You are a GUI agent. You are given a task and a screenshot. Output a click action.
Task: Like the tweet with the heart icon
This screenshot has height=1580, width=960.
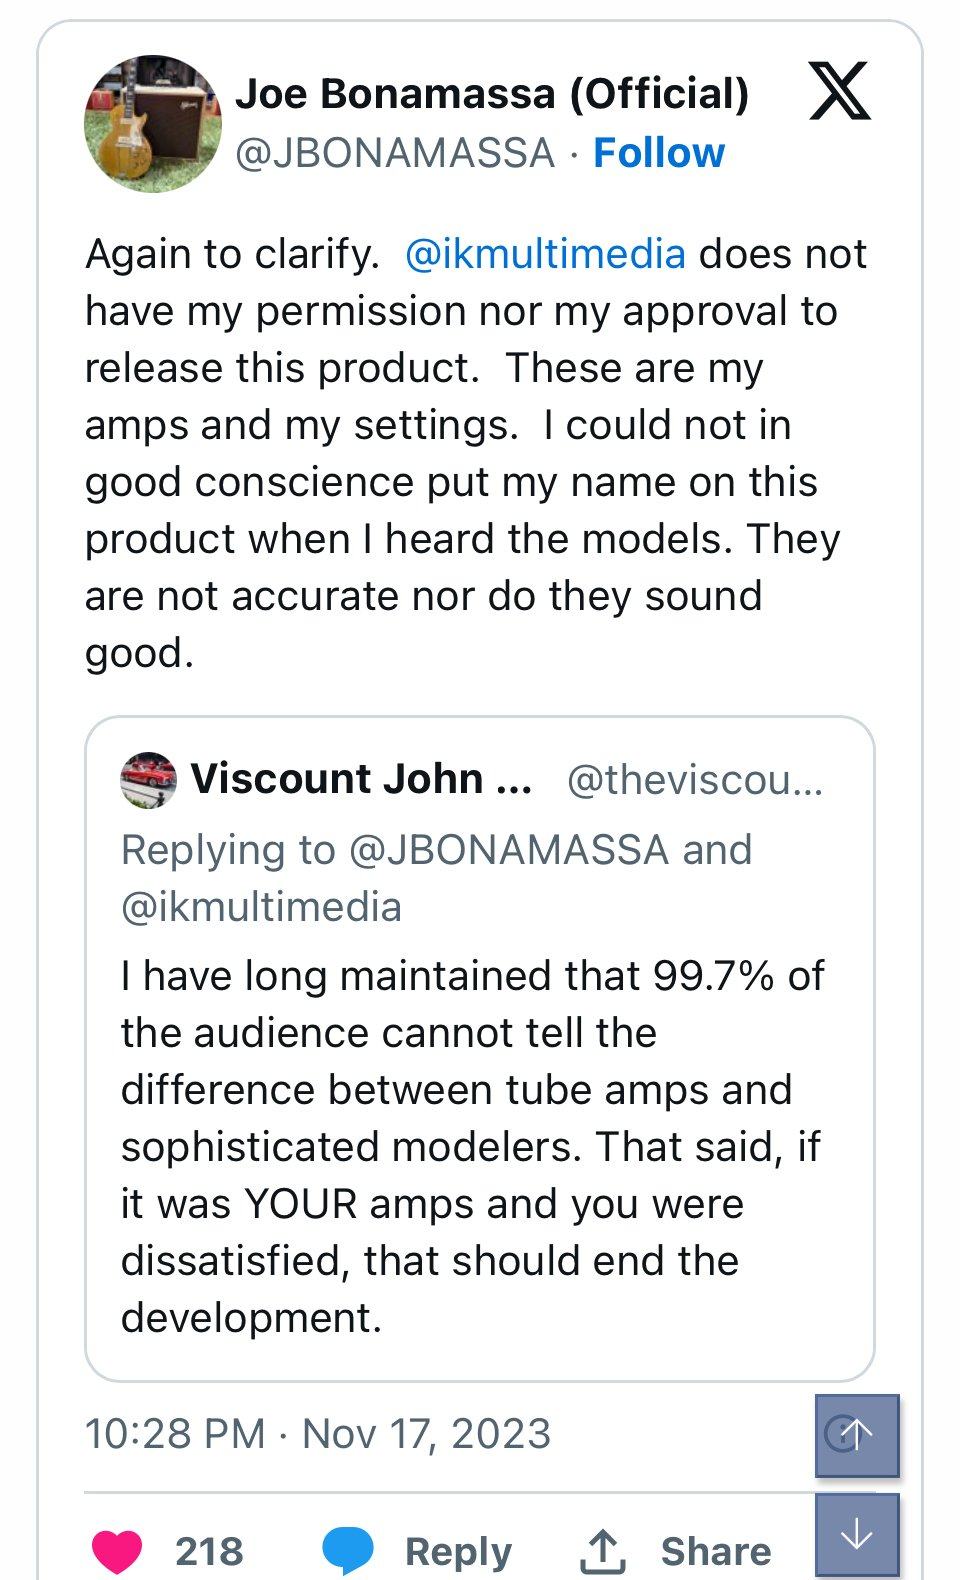117,1551
